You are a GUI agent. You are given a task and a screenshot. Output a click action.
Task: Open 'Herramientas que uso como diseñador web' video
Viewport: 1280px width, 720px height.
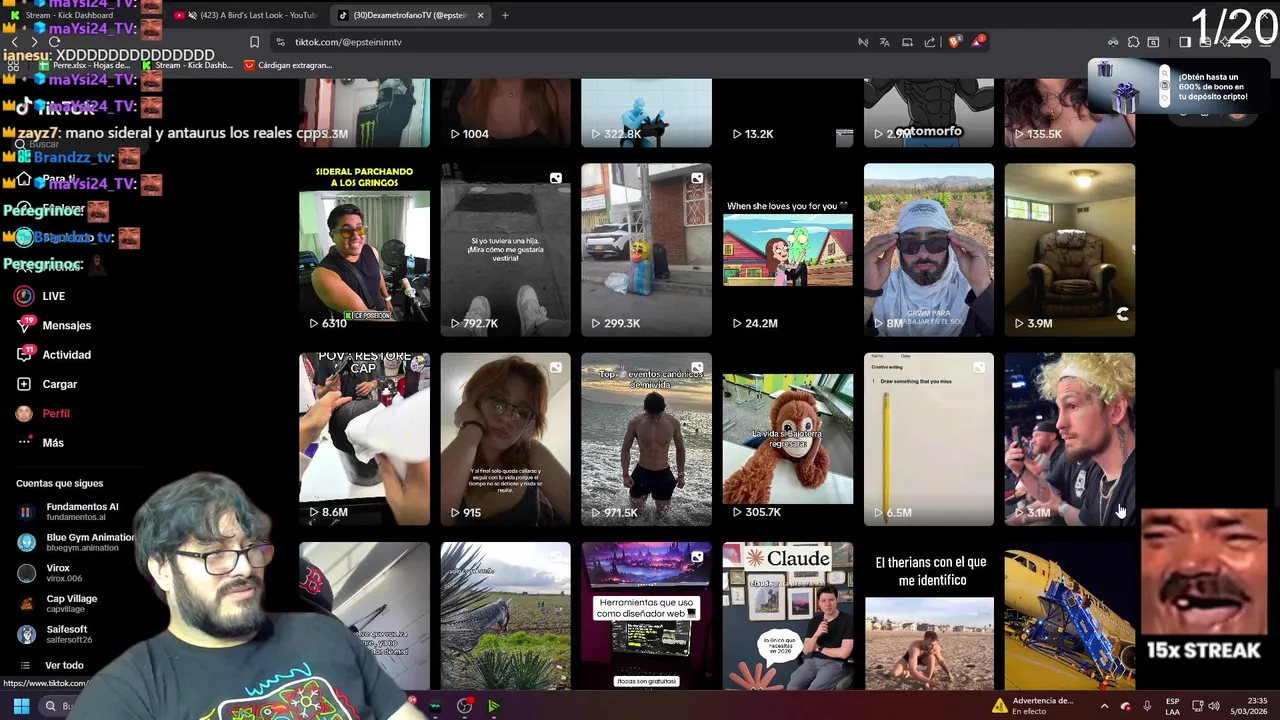[x=646, y=616]
